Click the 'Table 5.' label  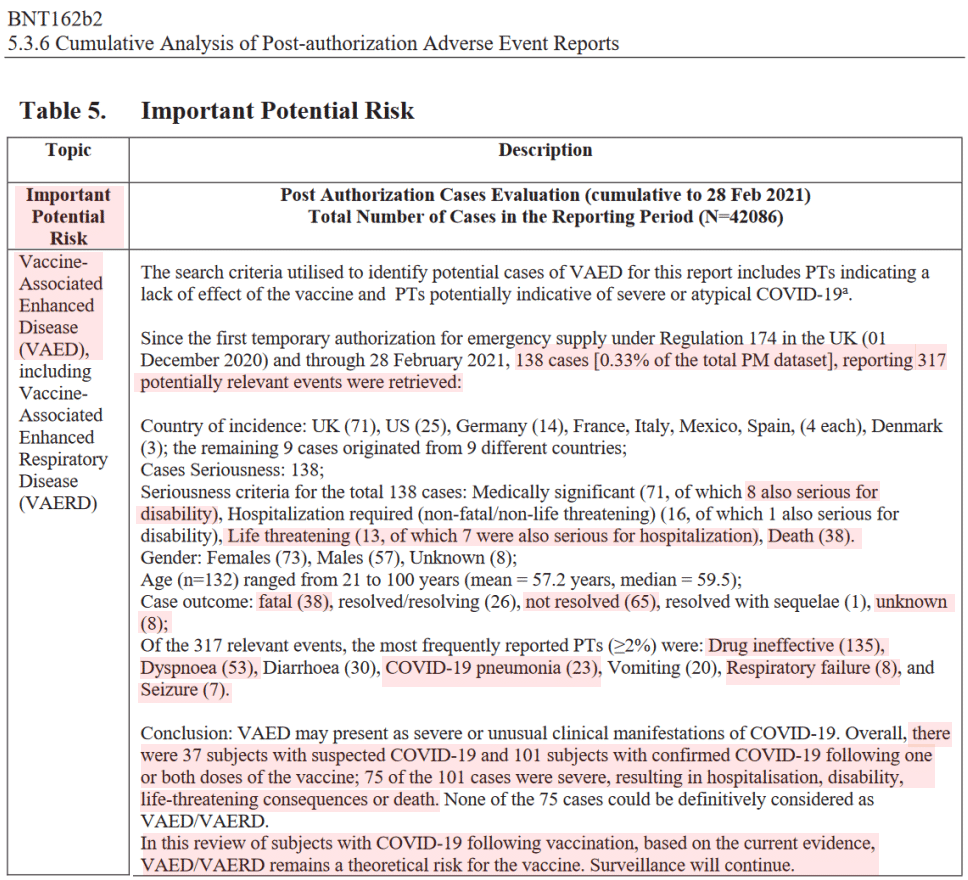[63, 111]
